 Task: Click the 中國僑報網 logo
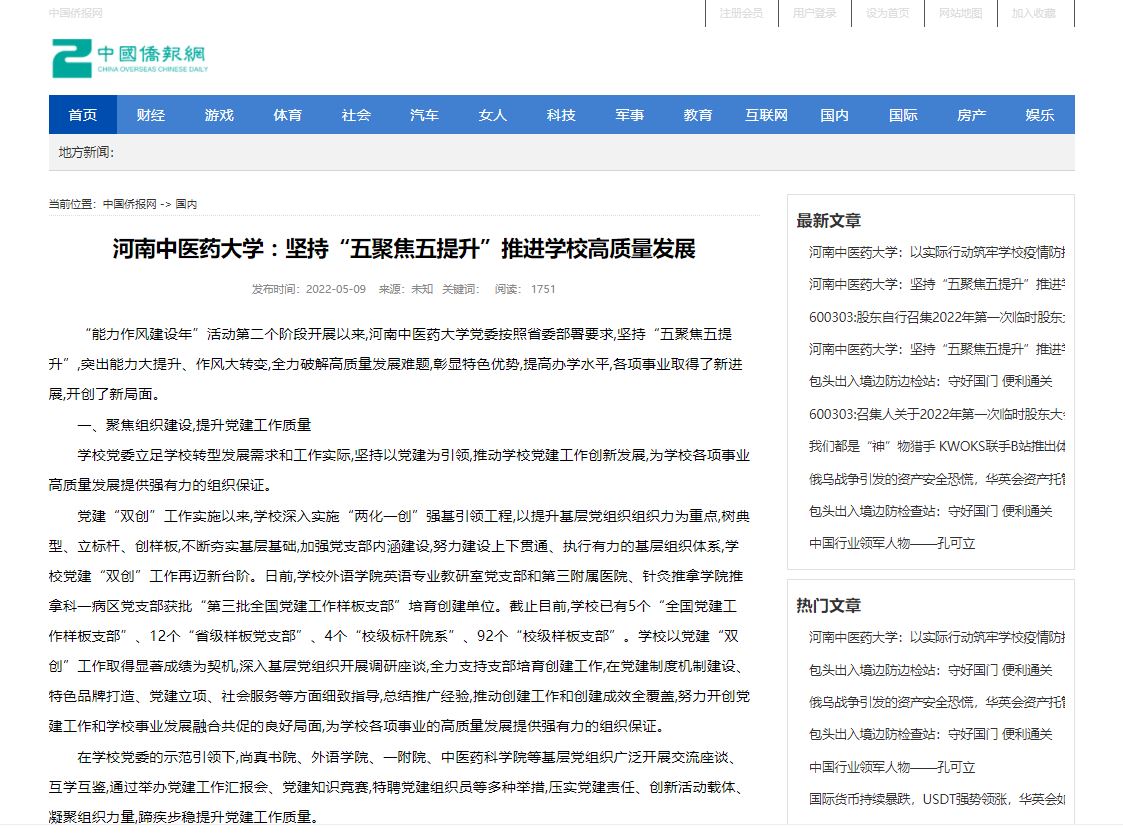tap(130, 58)
